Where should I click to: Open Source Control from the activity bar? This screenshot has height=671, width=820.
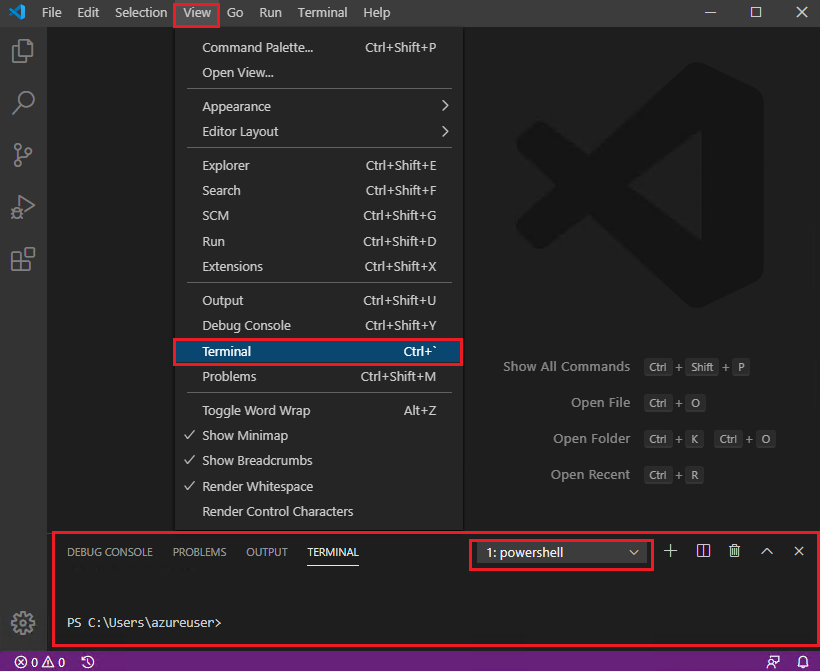coord(22,155)
